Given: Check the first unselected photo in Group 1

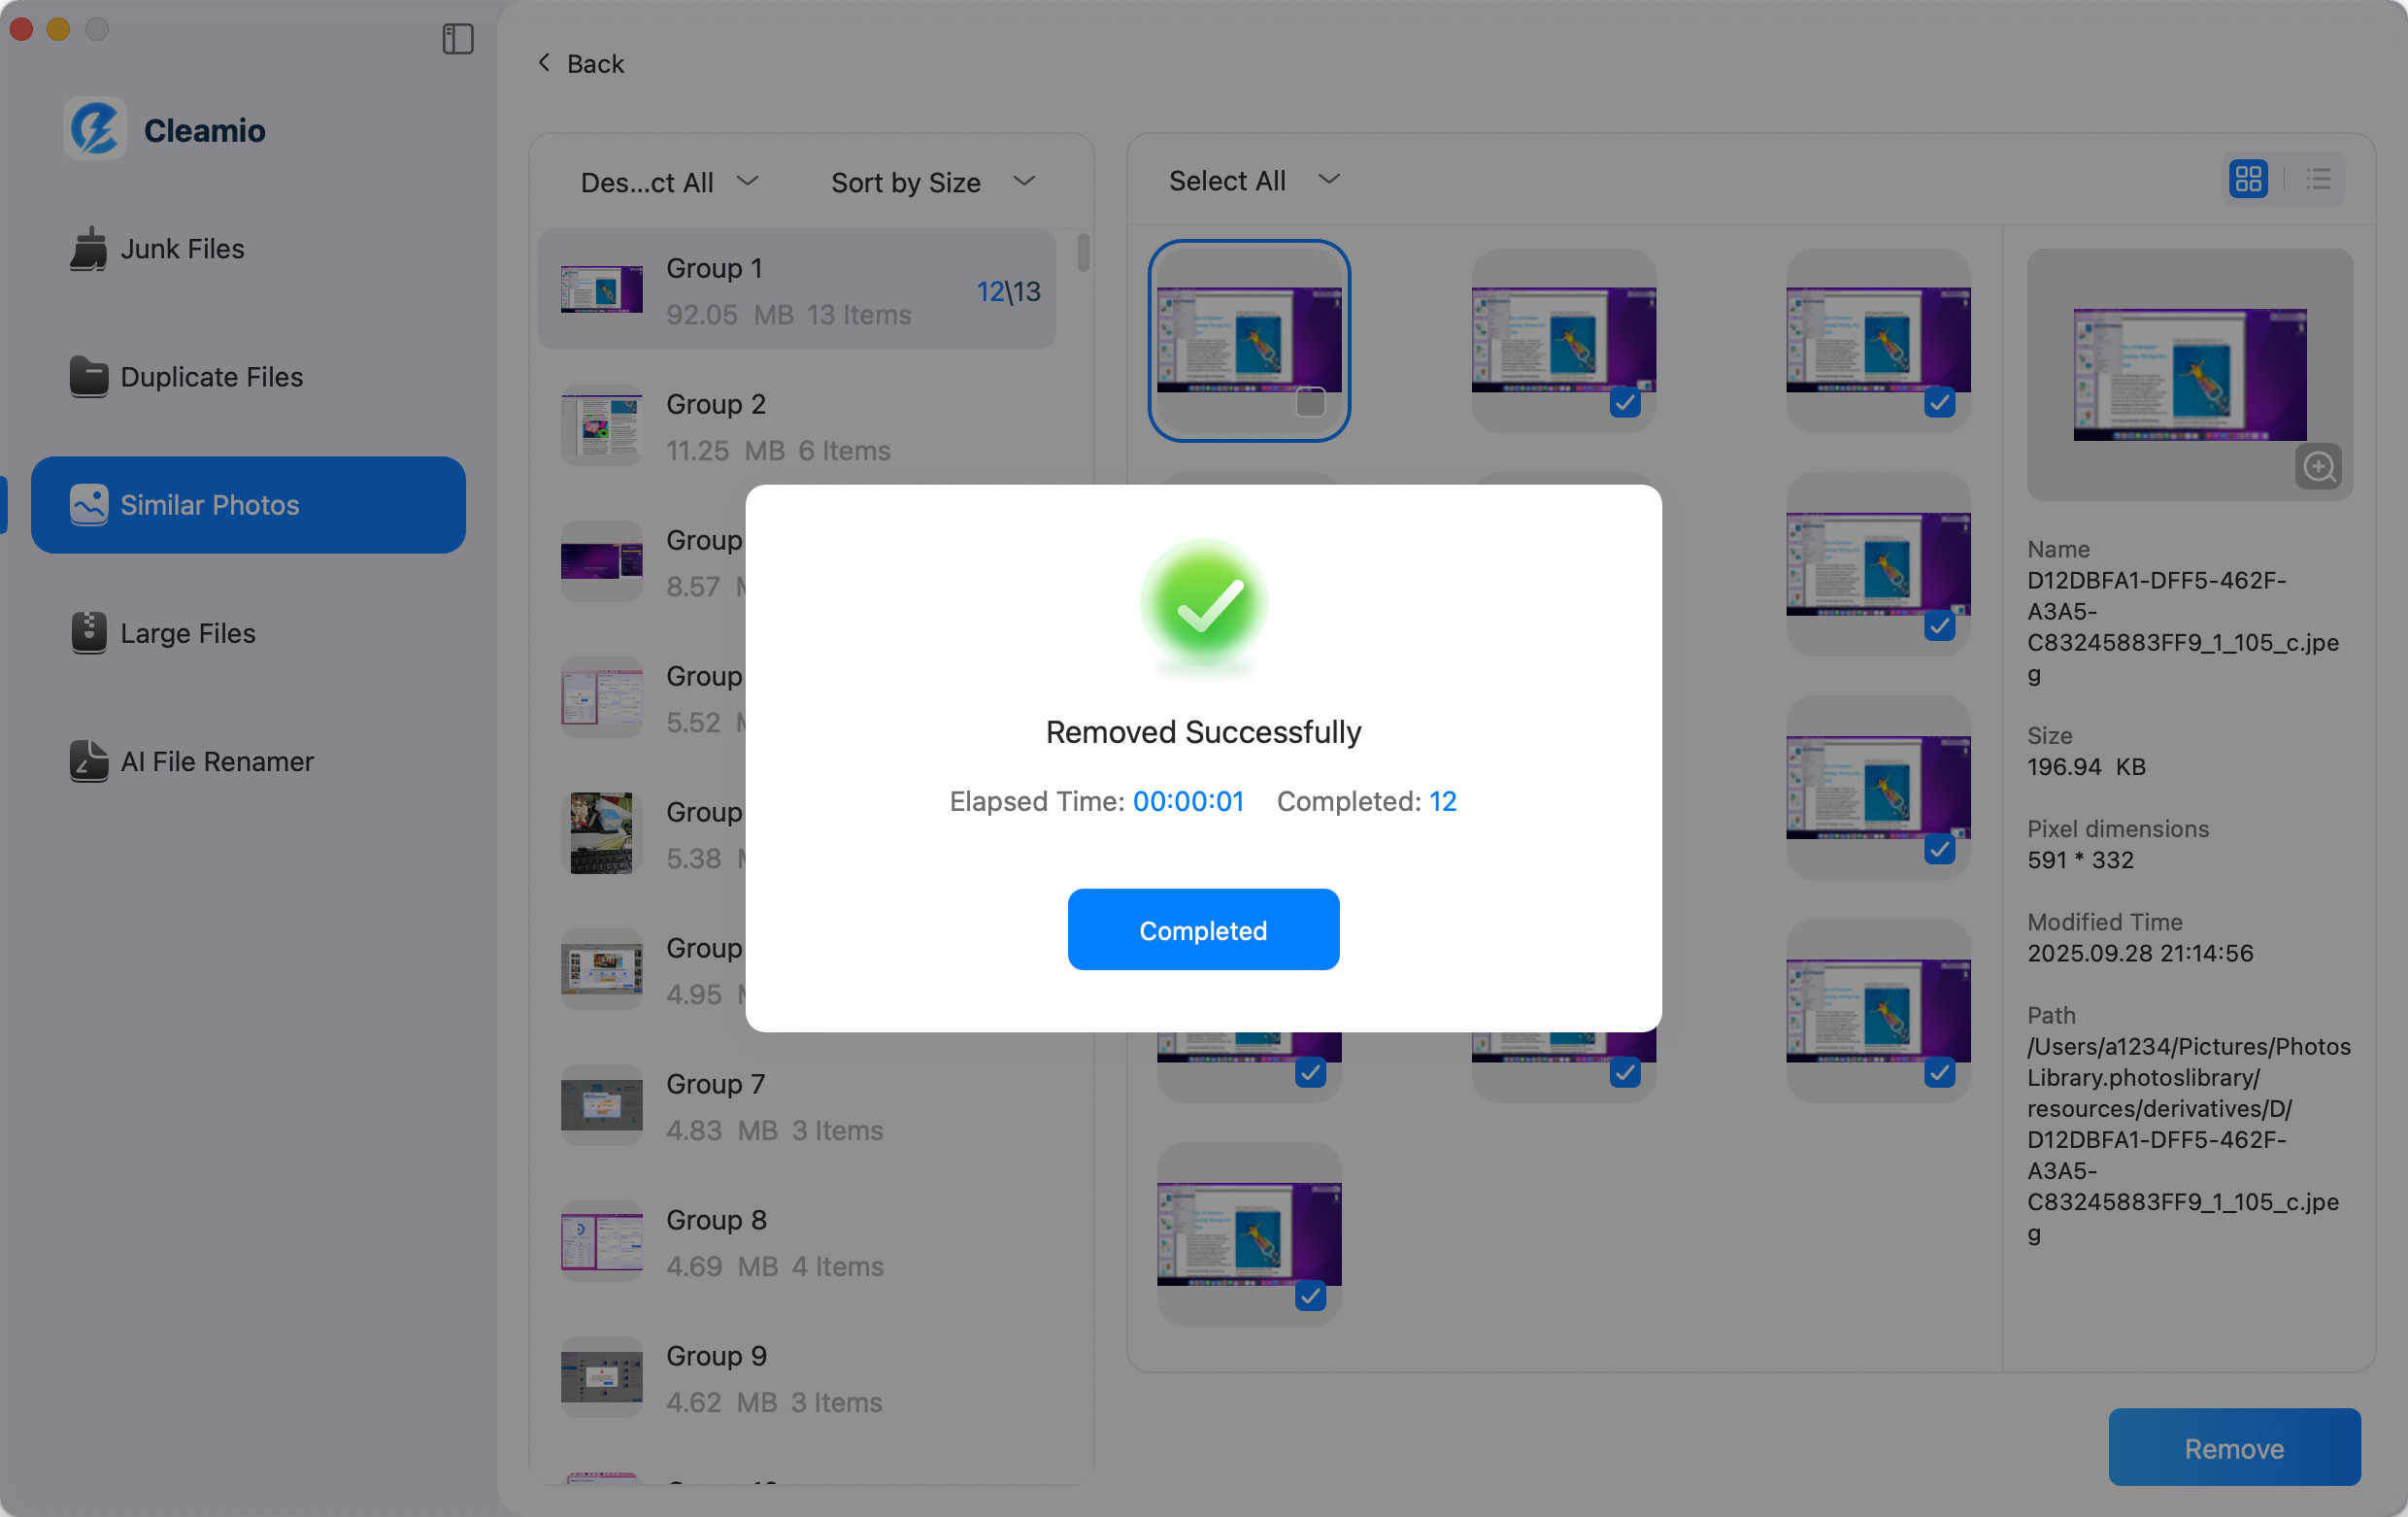Looking at the screenshot, I should tap(1311, 403).
